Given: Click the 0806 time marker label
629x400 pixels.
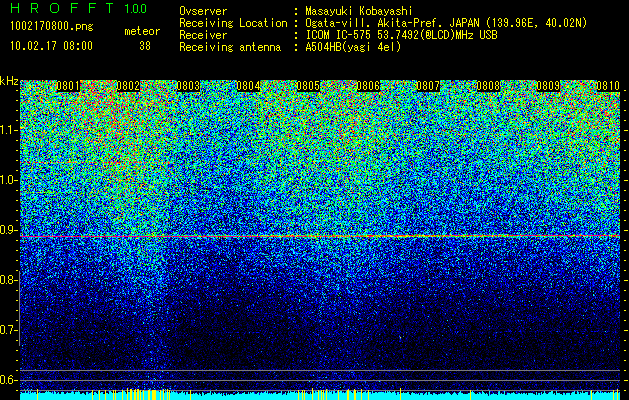Looking at the screenshot, I should pos(368,86).
